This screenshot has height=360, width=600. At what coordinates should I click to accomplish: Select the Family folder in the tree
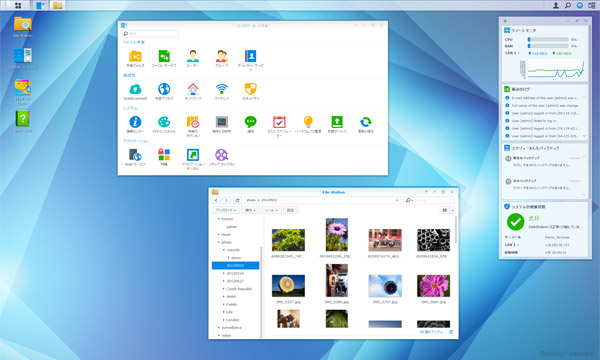coord(232,305)
